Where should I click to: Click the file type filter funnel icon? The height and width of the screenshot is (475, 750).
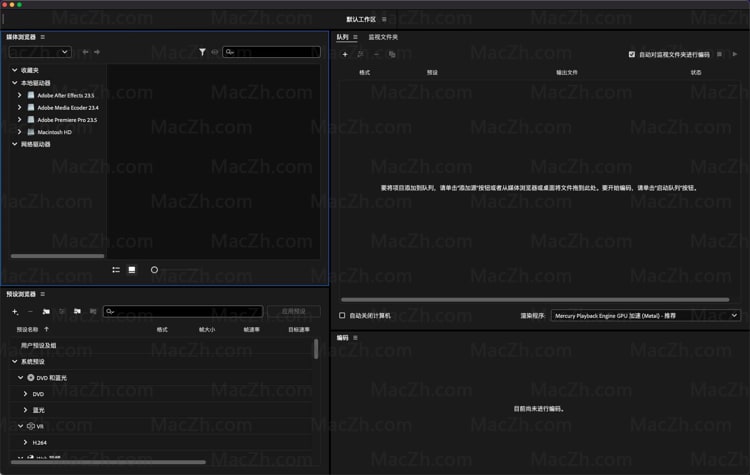point(202,52)
